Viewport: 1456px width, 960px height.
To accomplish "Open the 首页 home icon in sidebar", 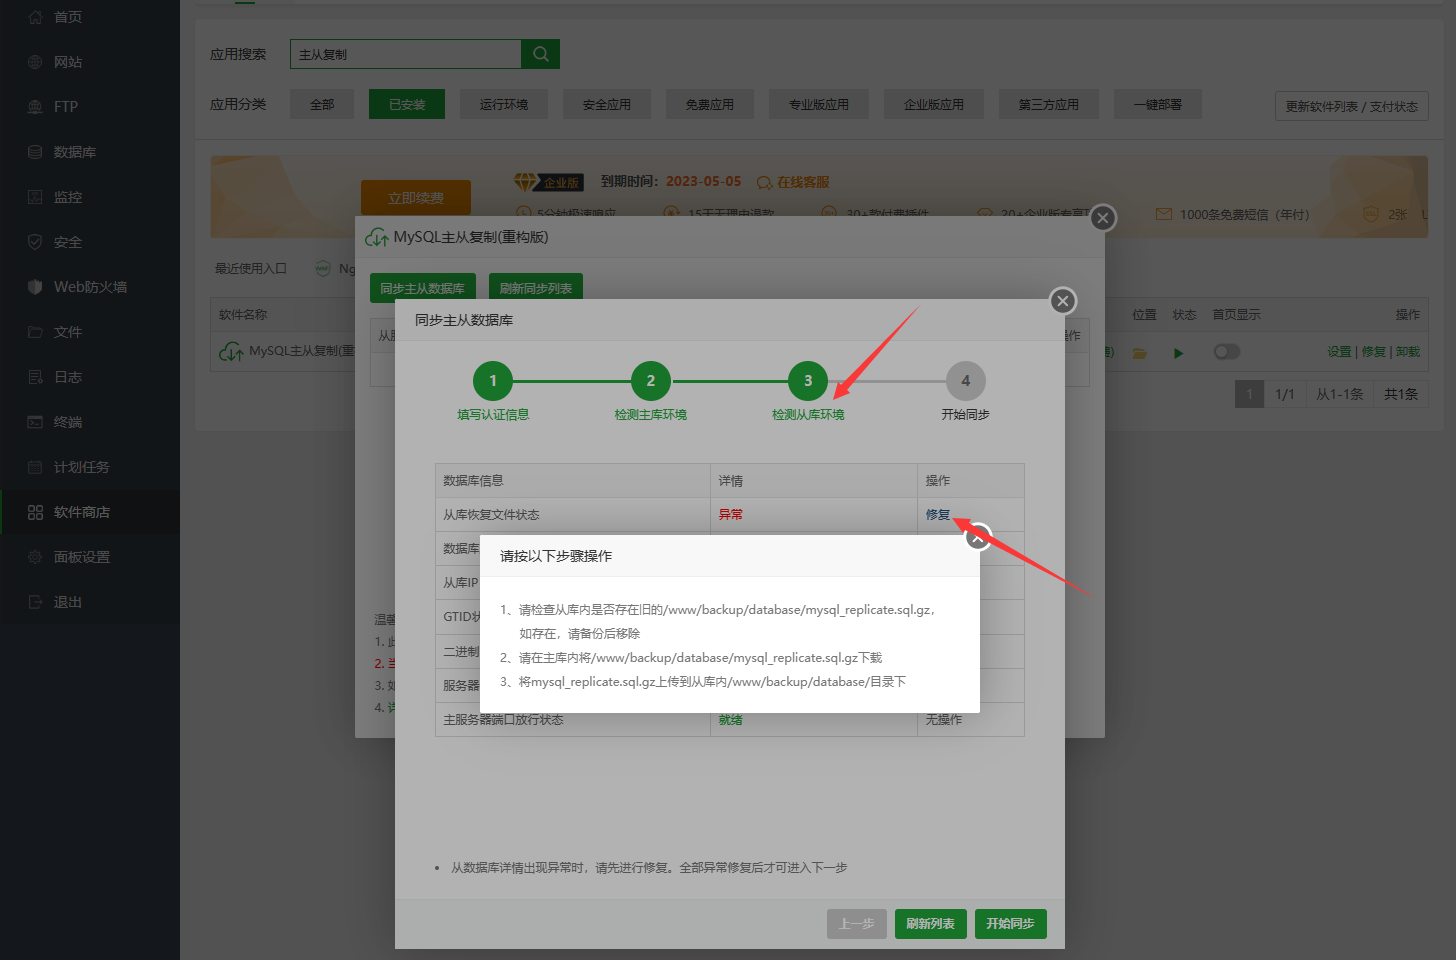I will pyautogui.click(x=35, y=17).
